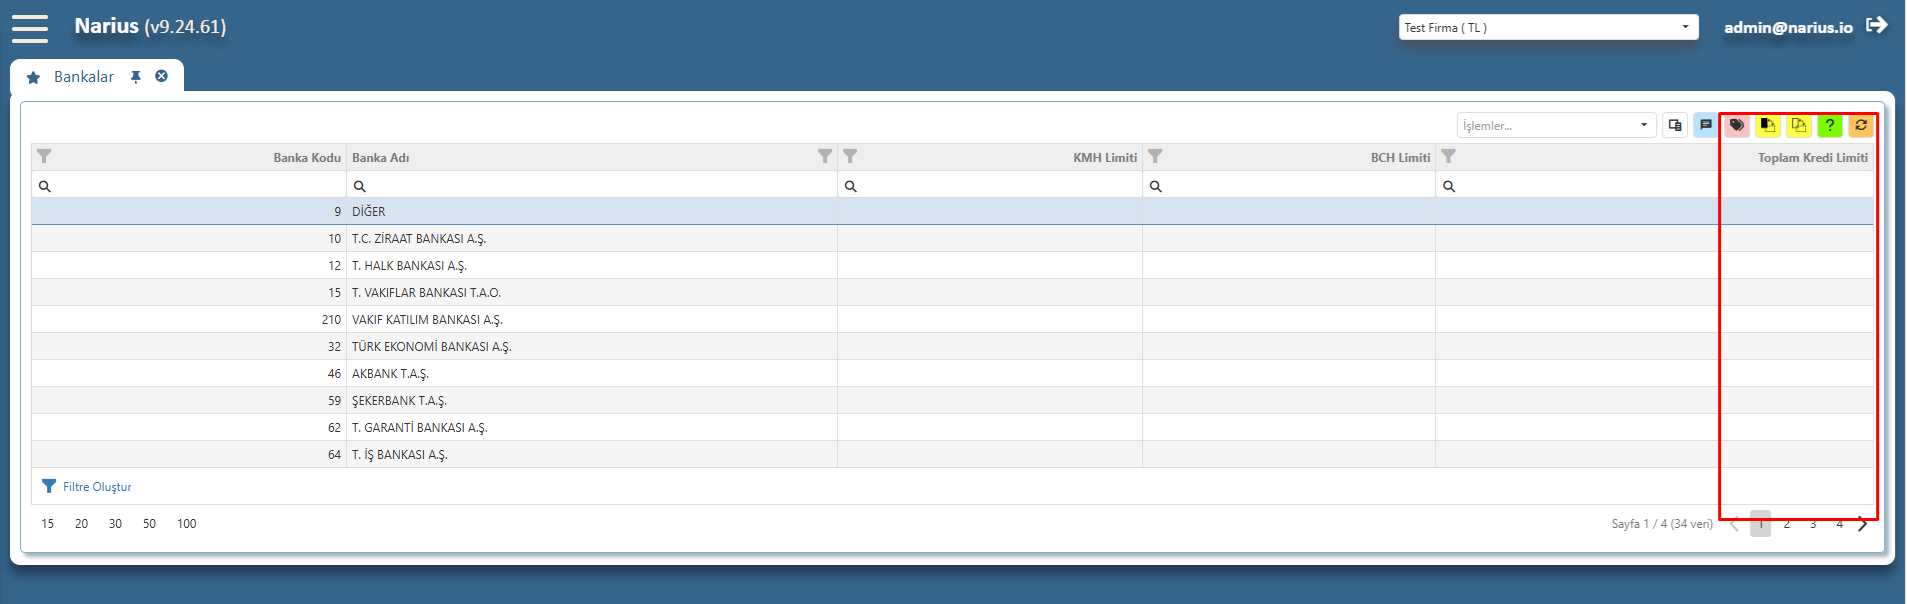Screen dimensions: 1907x604
Task: Log out using the exit icon
Action: [1877, 25]
